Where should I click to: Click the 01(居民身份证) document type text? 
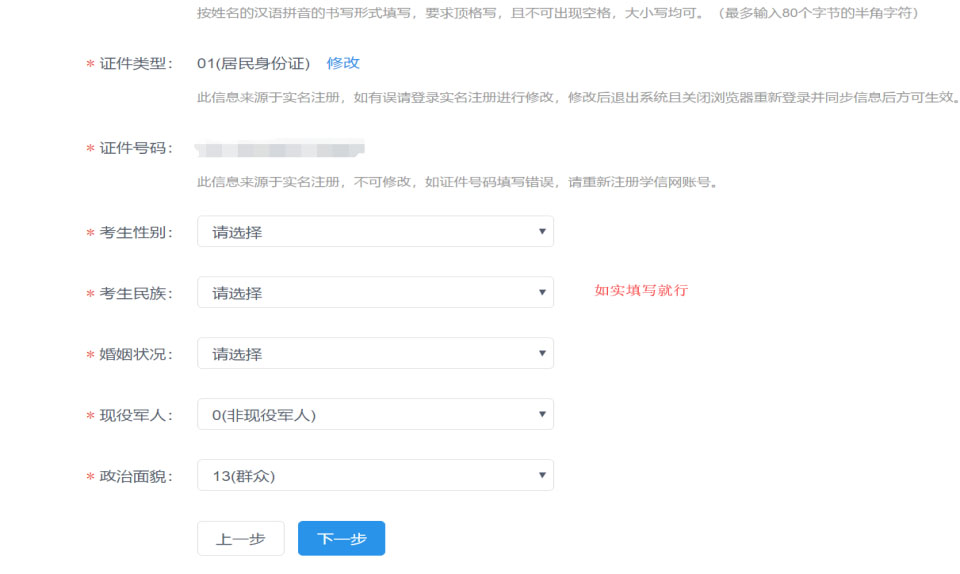pyautogui.click(x=254, y=63)
